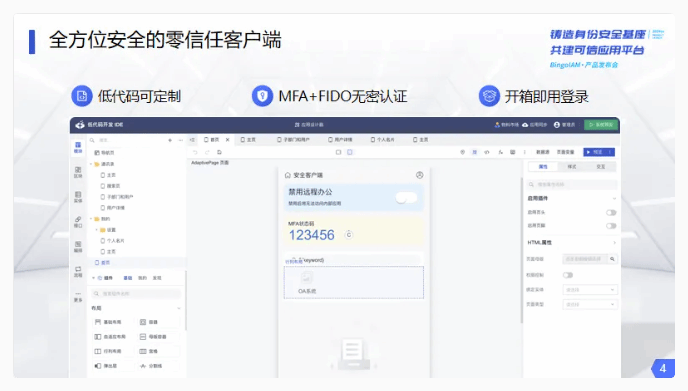The height and width of the screenshot is (391, 688).
Task: Collapse the first folder in page tree
Action: (x=92, y=164)
